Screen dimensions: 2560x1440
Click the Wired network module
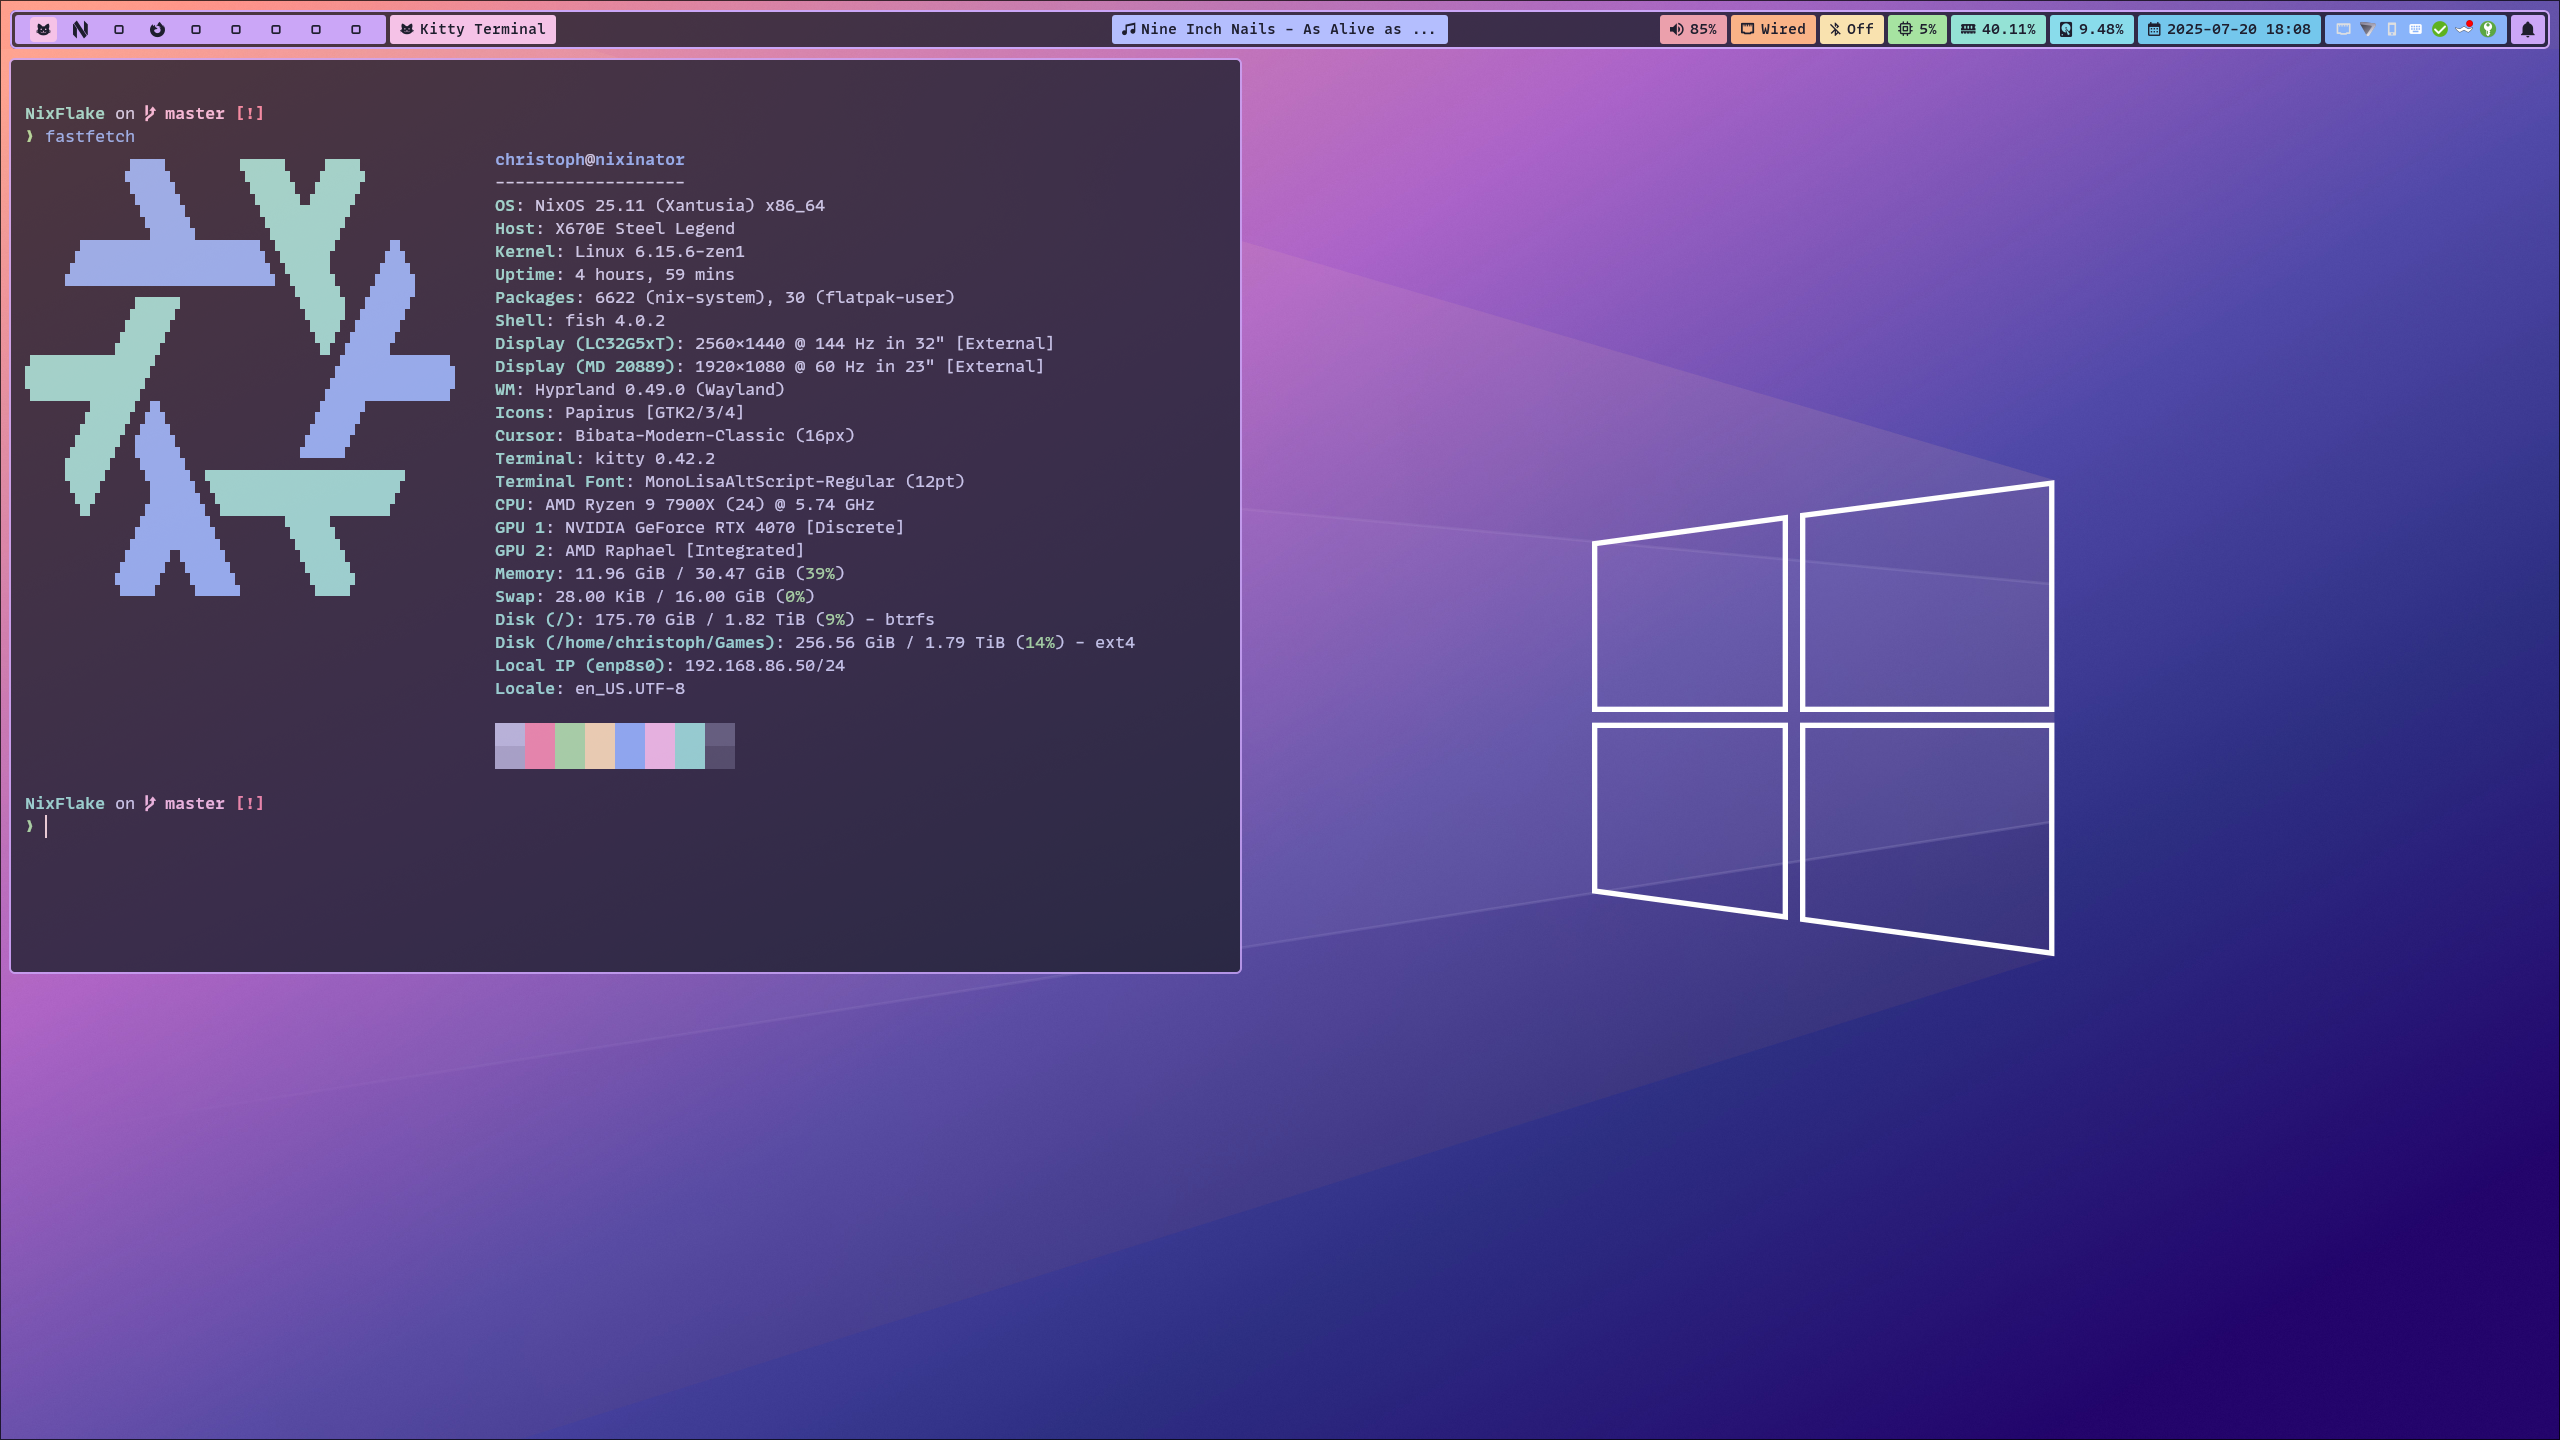tap(1773, 29)
